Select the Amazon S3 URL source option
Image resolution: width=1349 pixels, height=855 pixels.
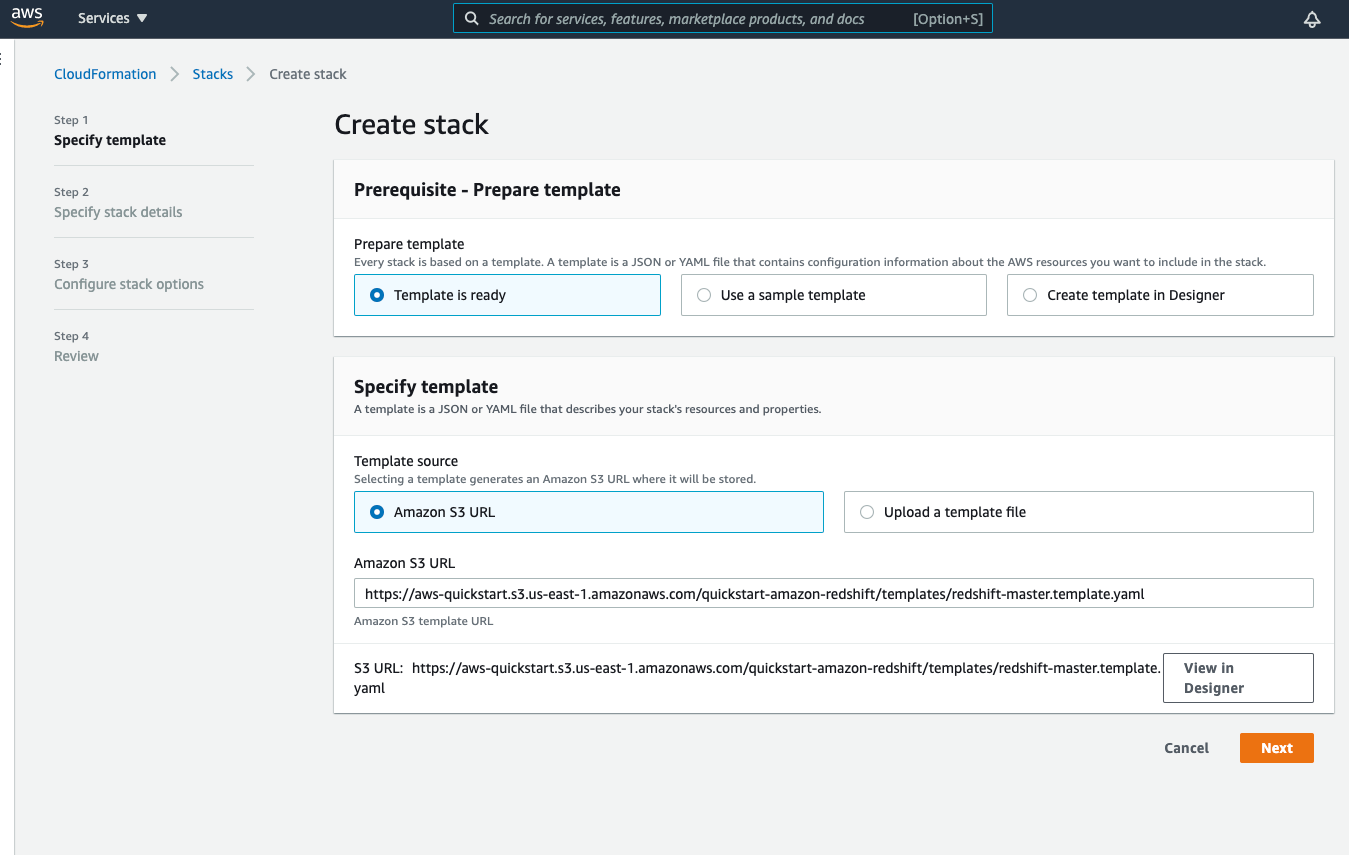pos(588,512)
